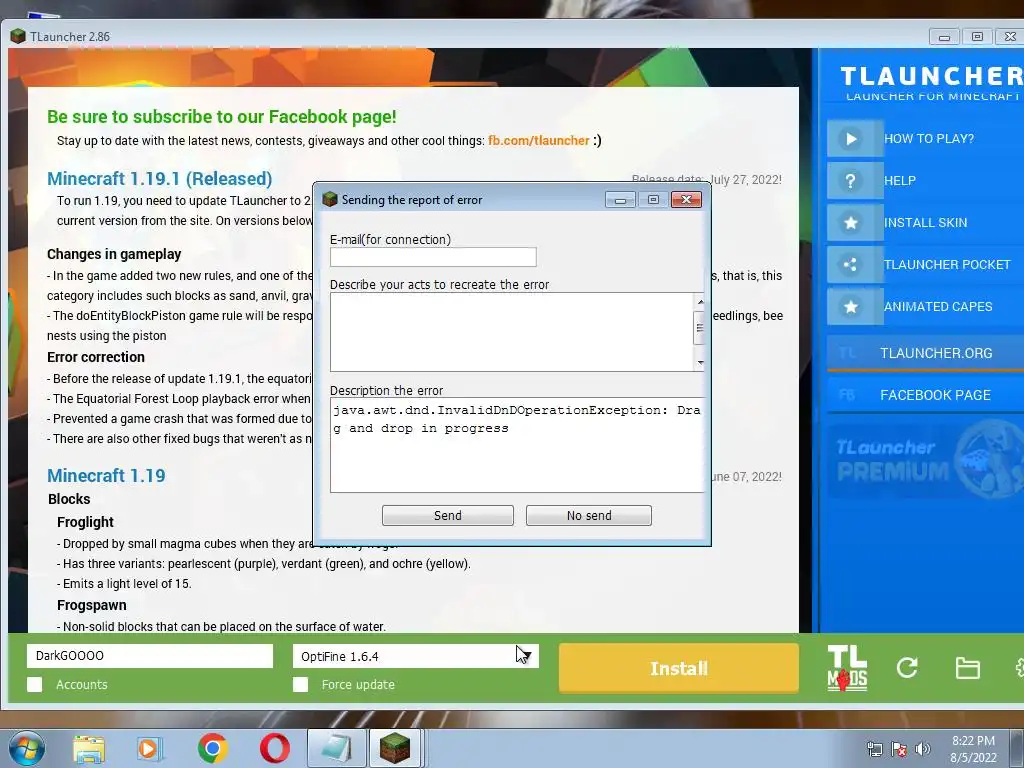This screenshot has height=768, width=1024.
Task: Click the Minecraft 1.19.1 (Released) heading
Action: 159,178
